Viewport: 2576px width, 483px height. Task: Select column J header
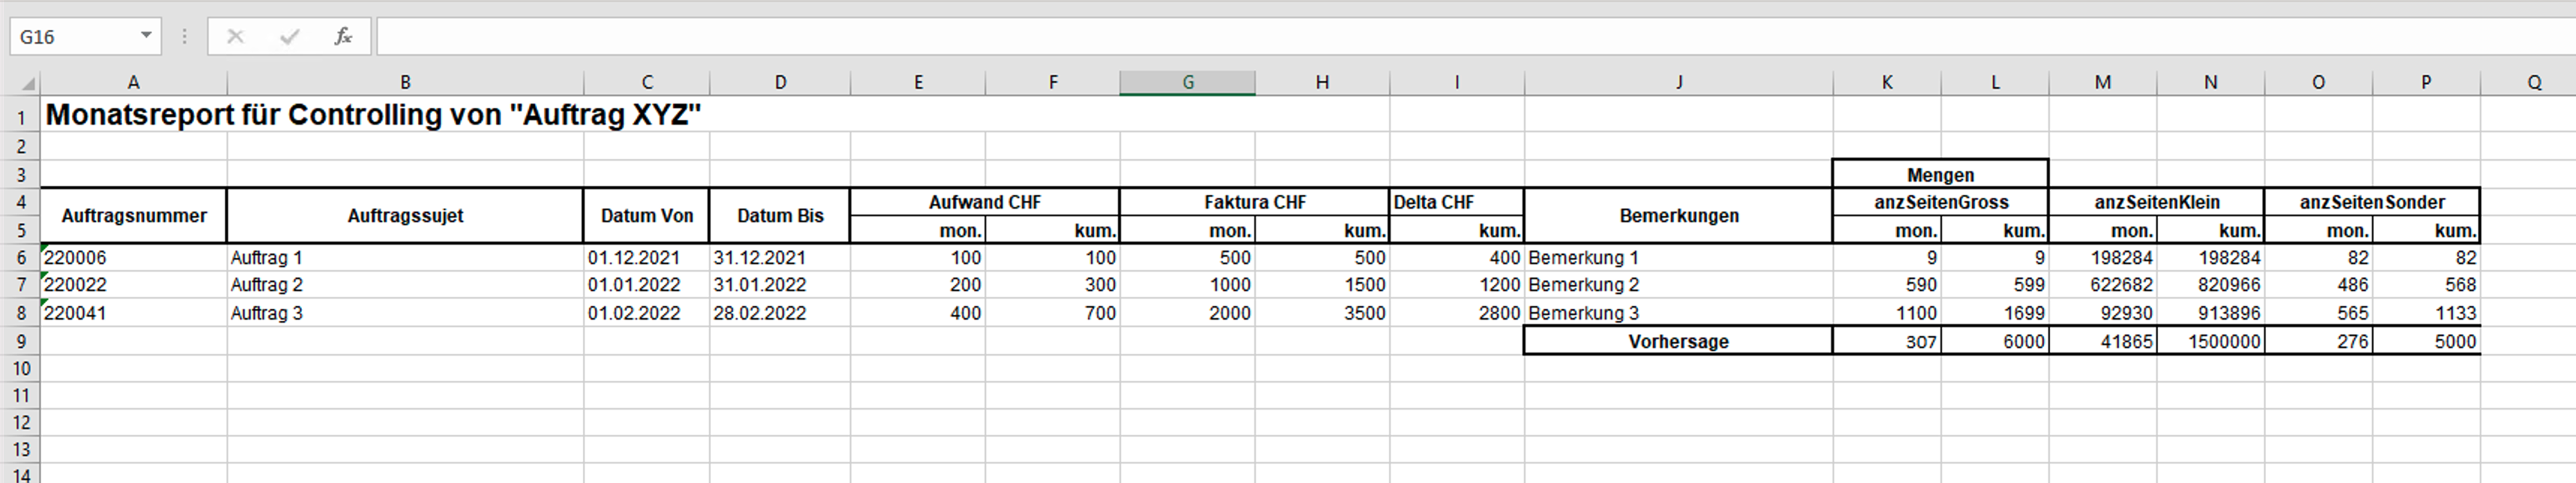point(1678,83)
